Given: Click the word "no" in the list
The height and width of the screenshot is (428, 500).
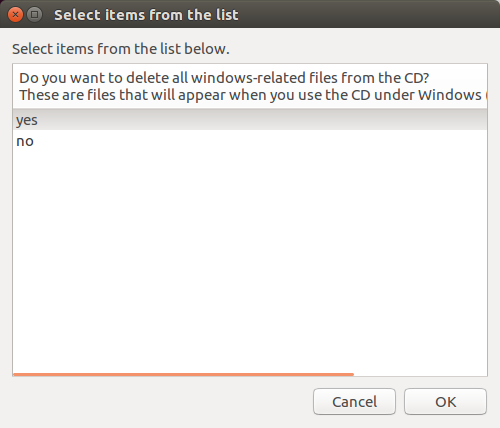Looking at the screenshot, I should coord(25,142).
